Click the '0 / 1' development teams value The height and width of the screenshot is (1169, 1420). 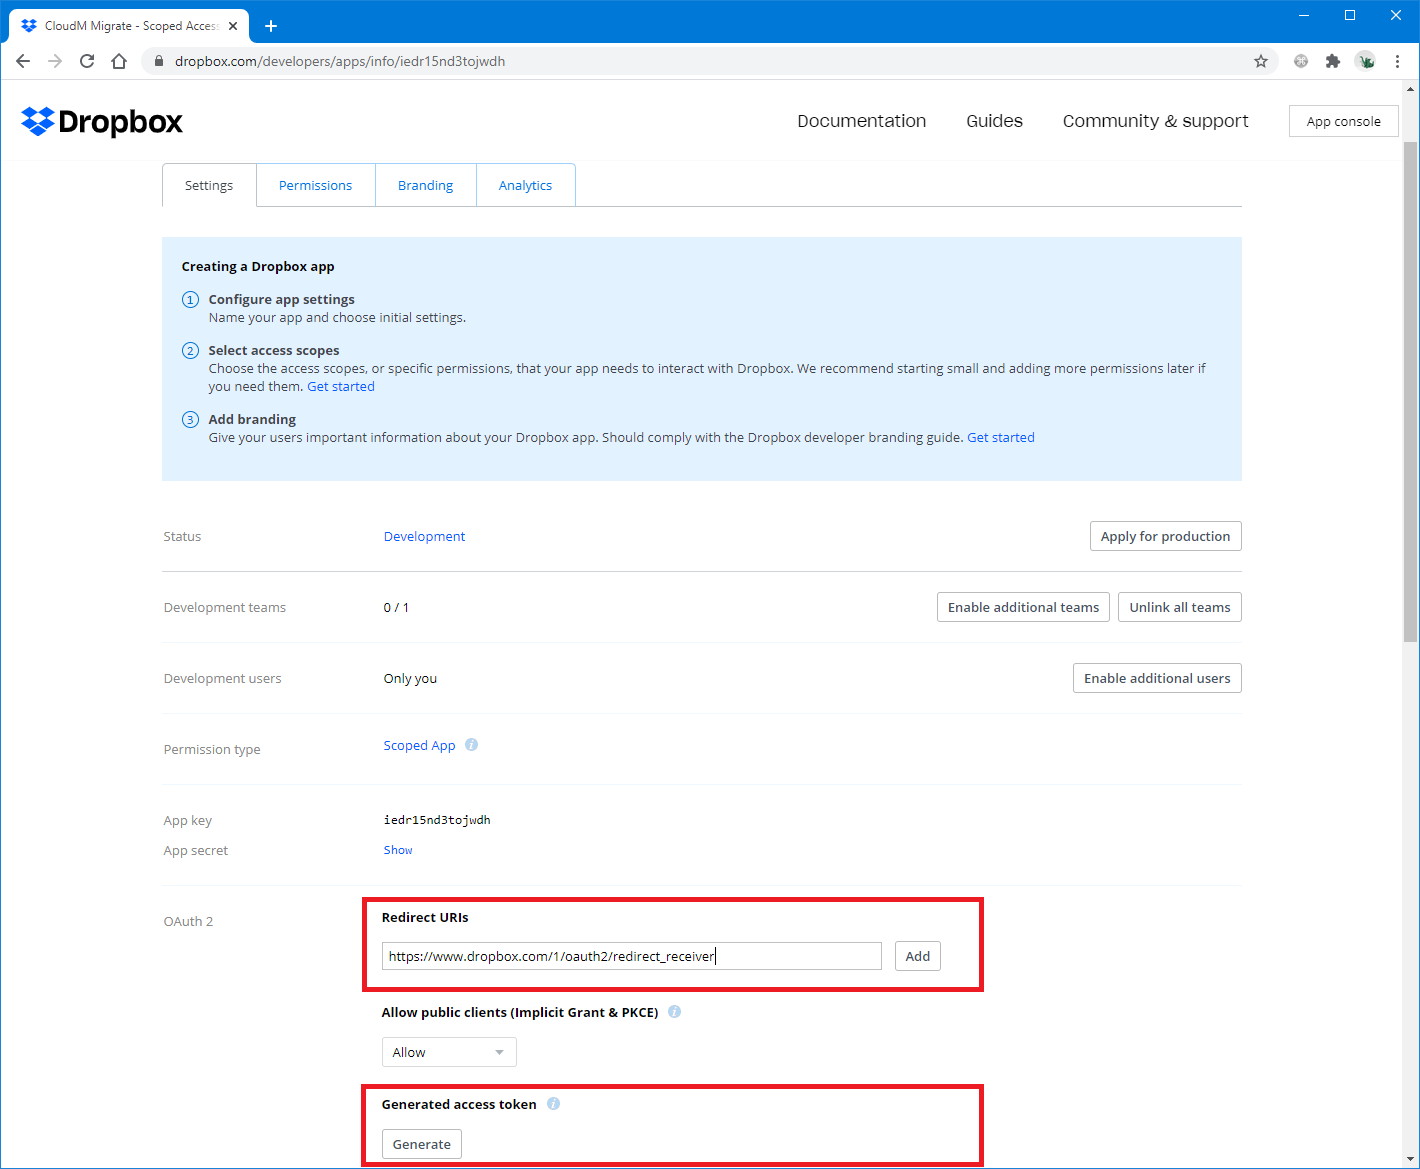396,607
